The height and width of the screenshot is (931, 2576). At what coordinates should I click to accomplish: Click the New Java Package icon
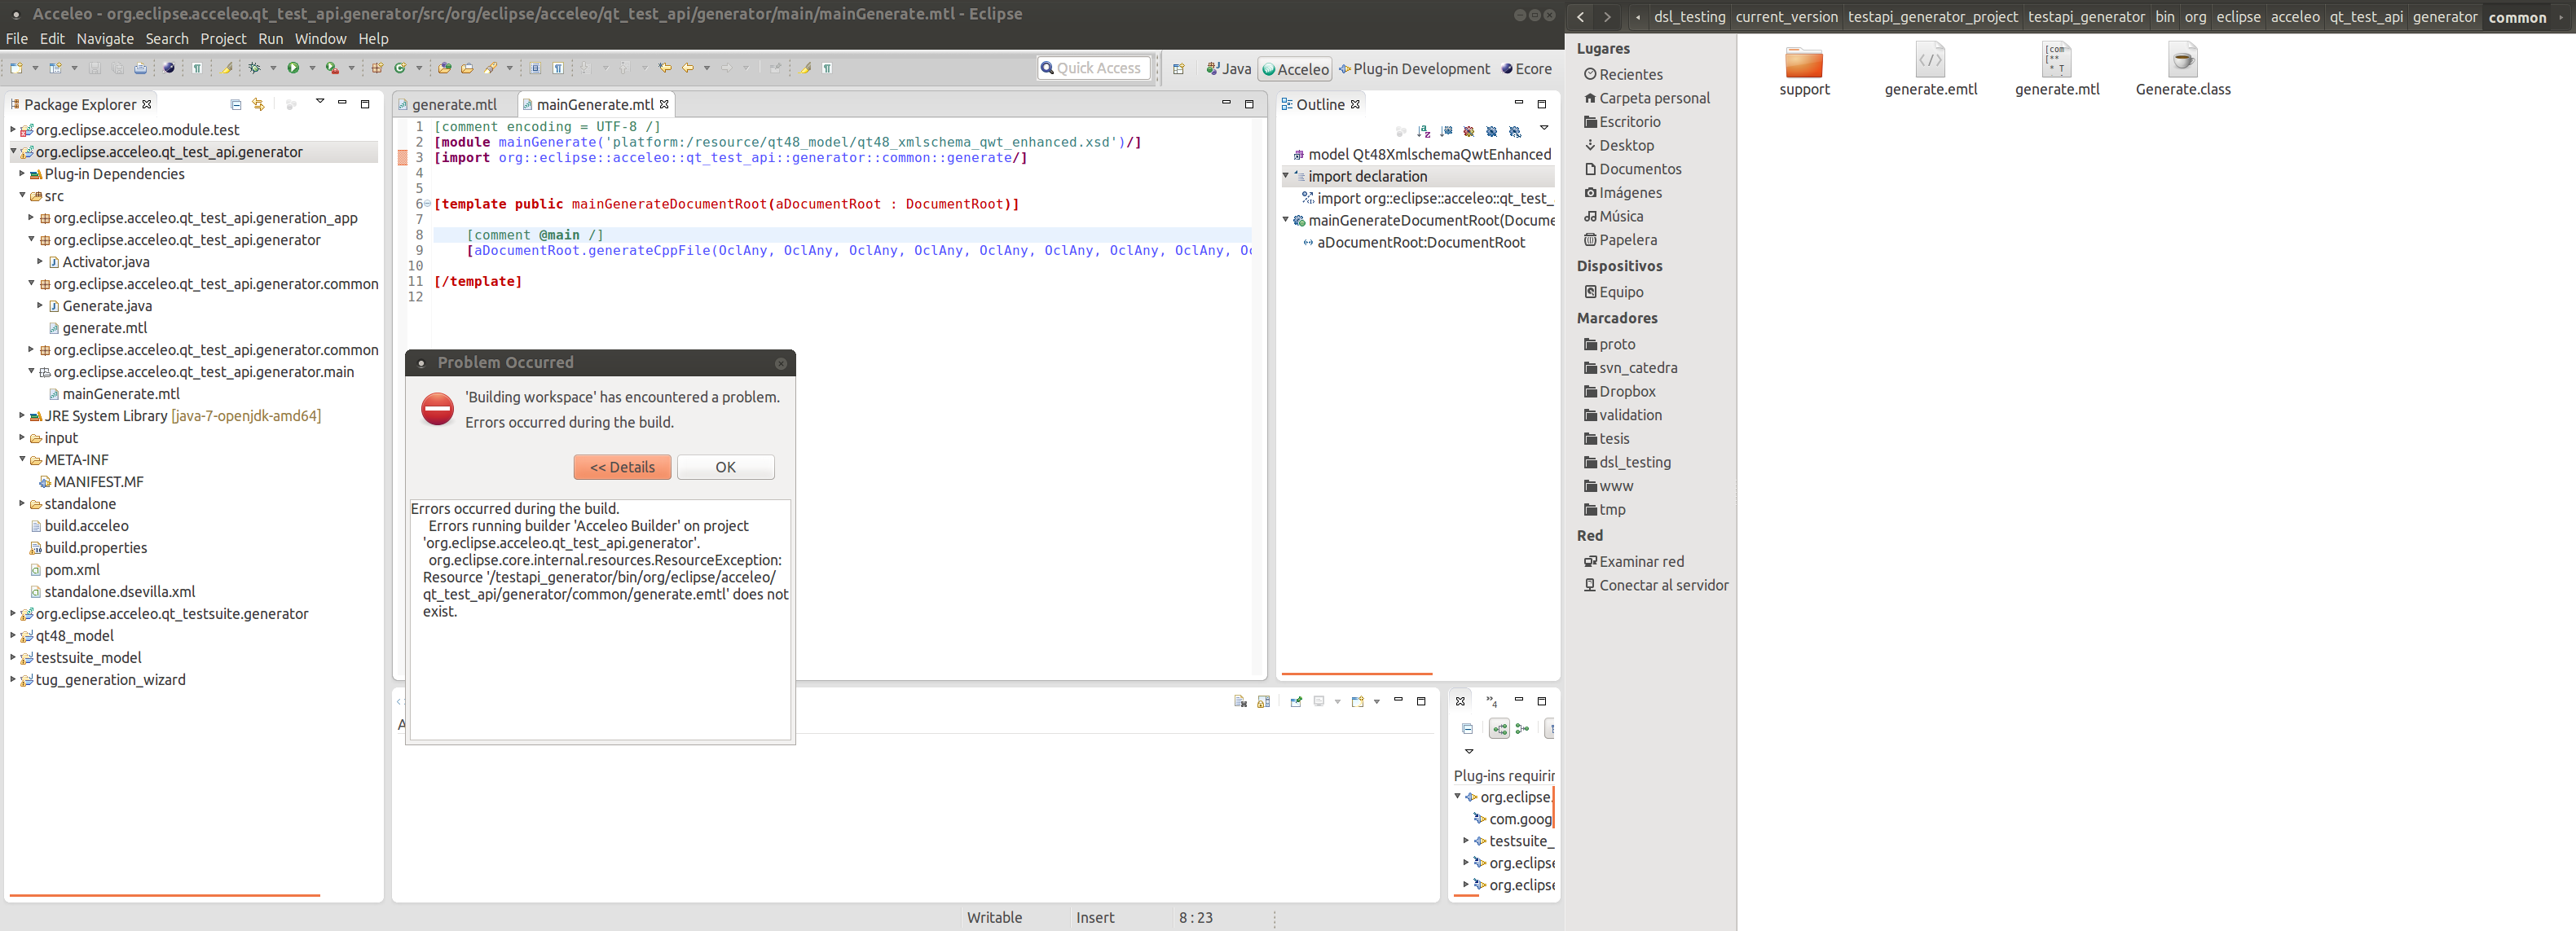(x=377, y=68)
